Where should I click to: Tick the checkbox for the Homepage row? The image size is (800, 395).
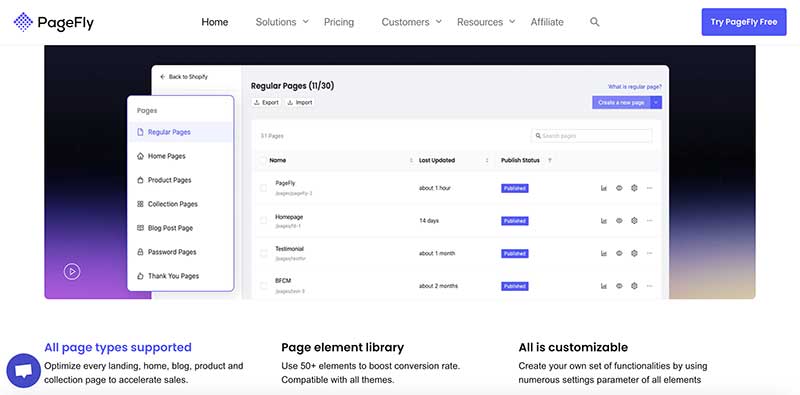coord(263,221)
